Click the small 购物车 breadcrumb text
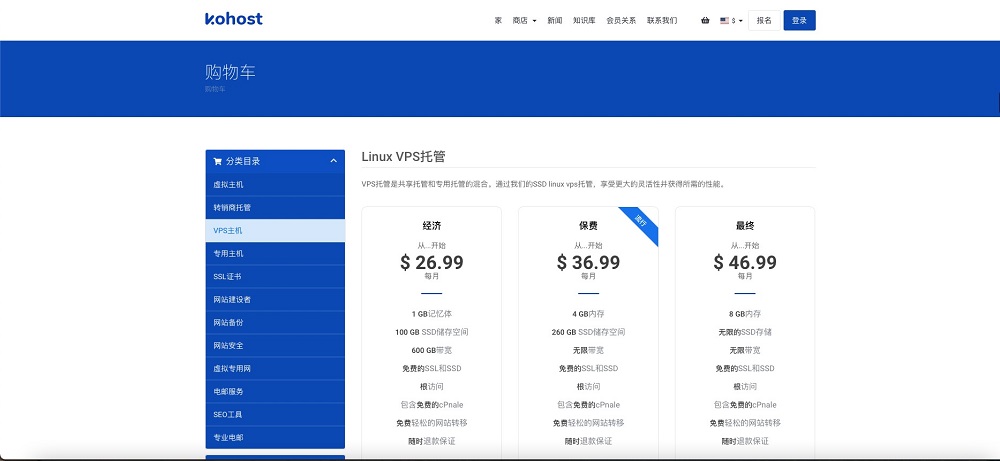1000x461 pixels. click(x=215, y=89)
